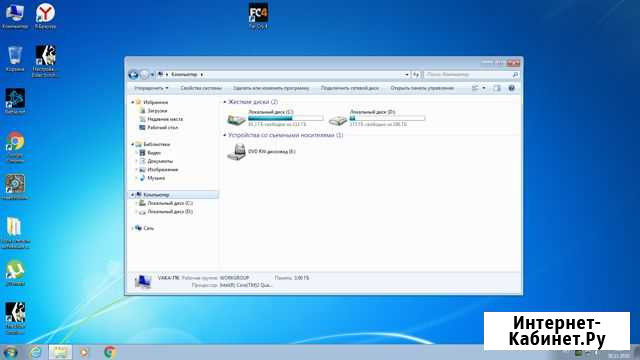Collapse the removable storage devices group
Image resolution: width=640 pixels, height=360 pixels.
coord(225,135)
